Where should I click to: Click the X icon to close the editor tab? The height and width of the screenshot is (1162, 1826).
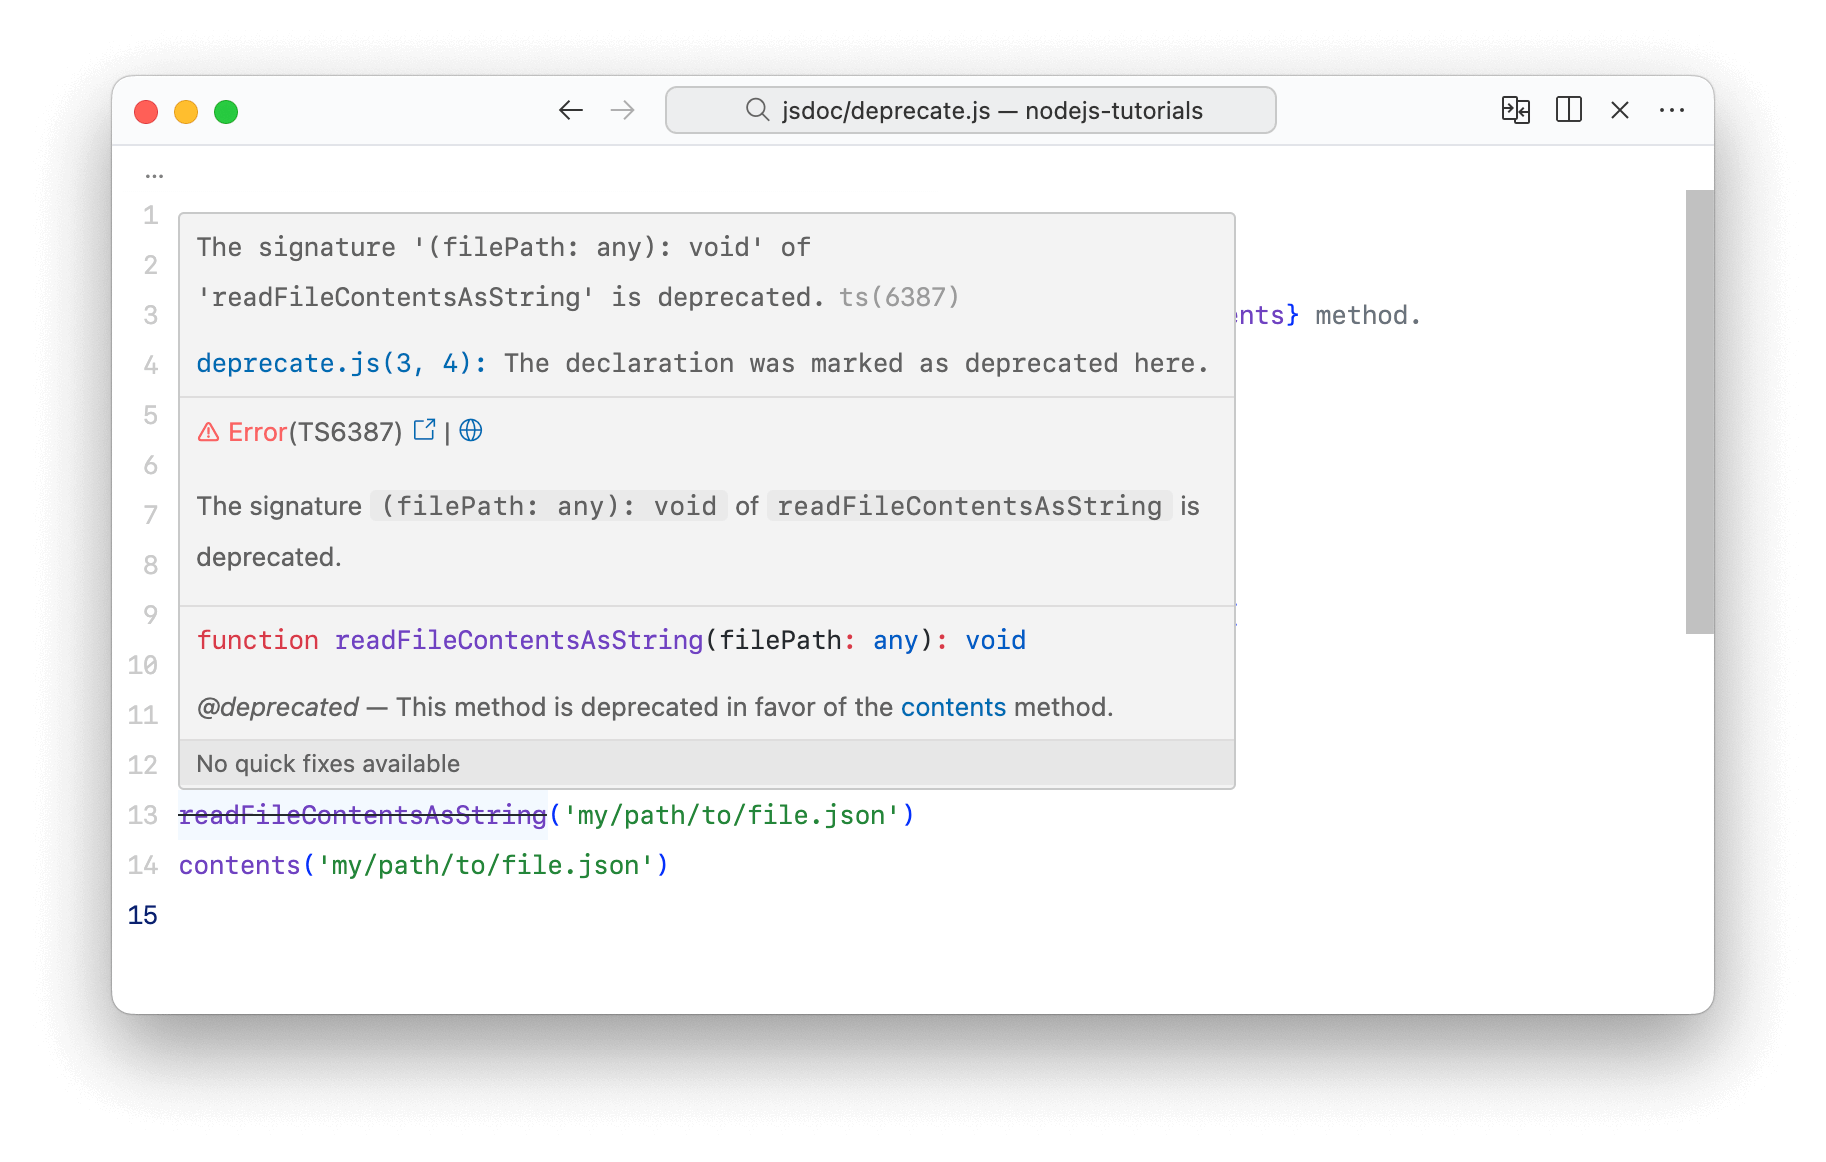click(1620, 111)
